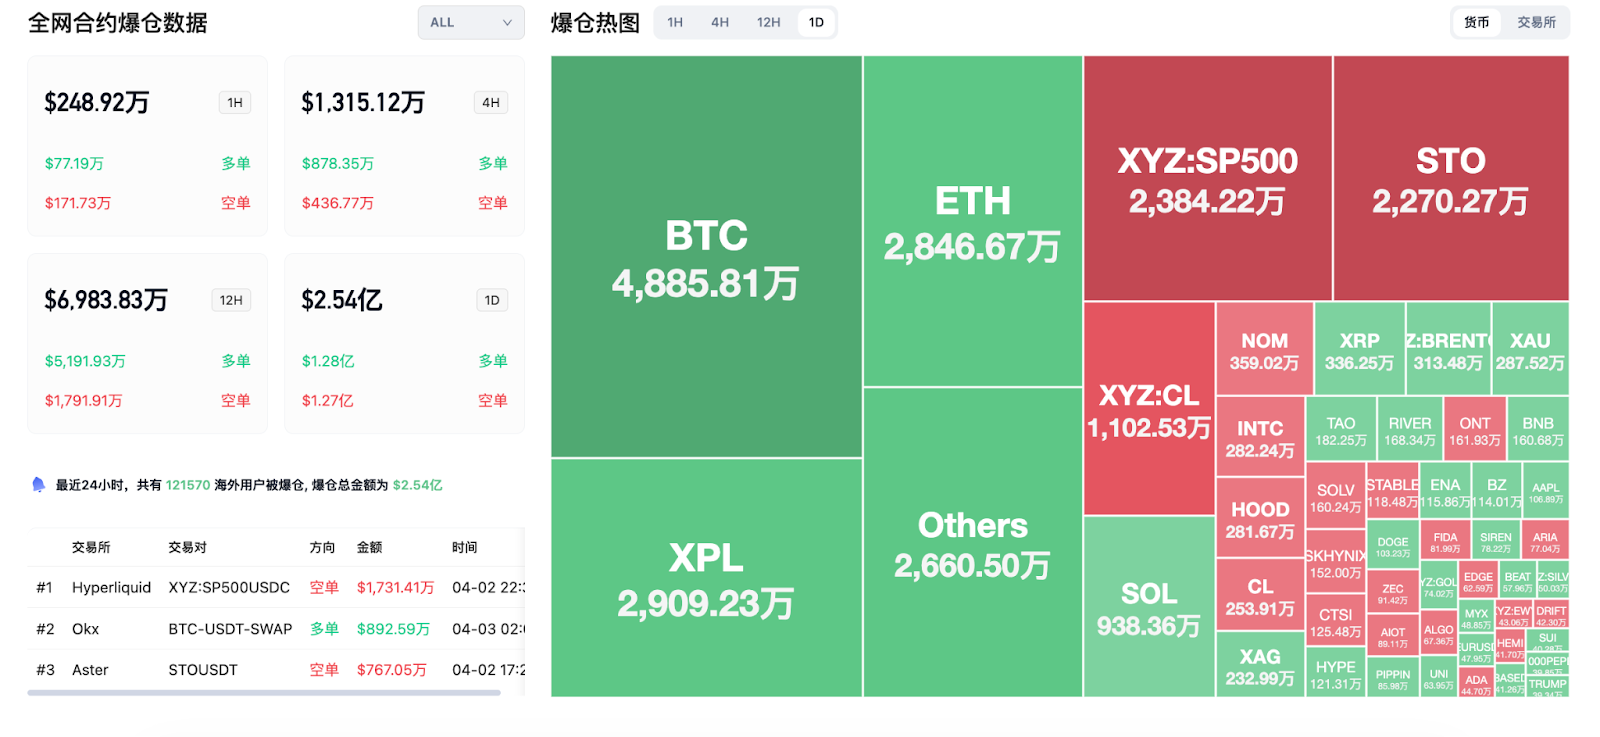This screenshot has height=737, width=1600.
Task: Open the XPL heatmap tile
Action: [x=706, y=578]
